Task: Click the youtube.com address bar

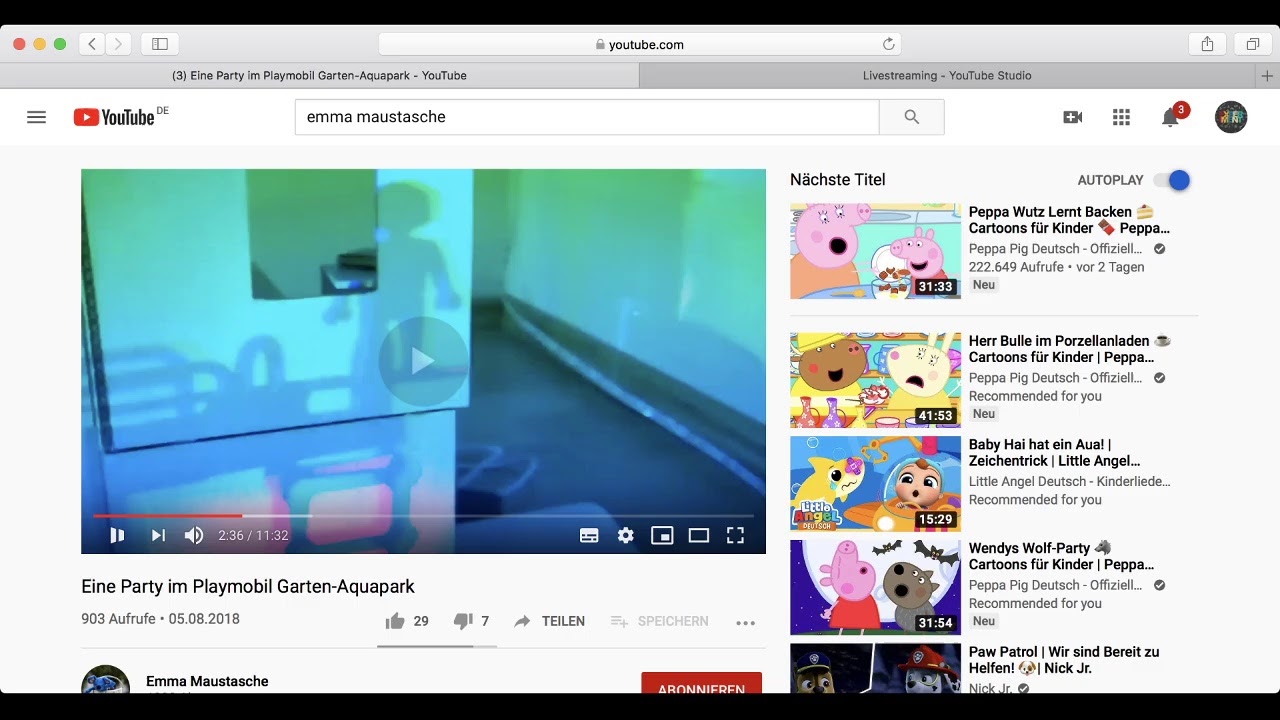Action: pos(640,44)
